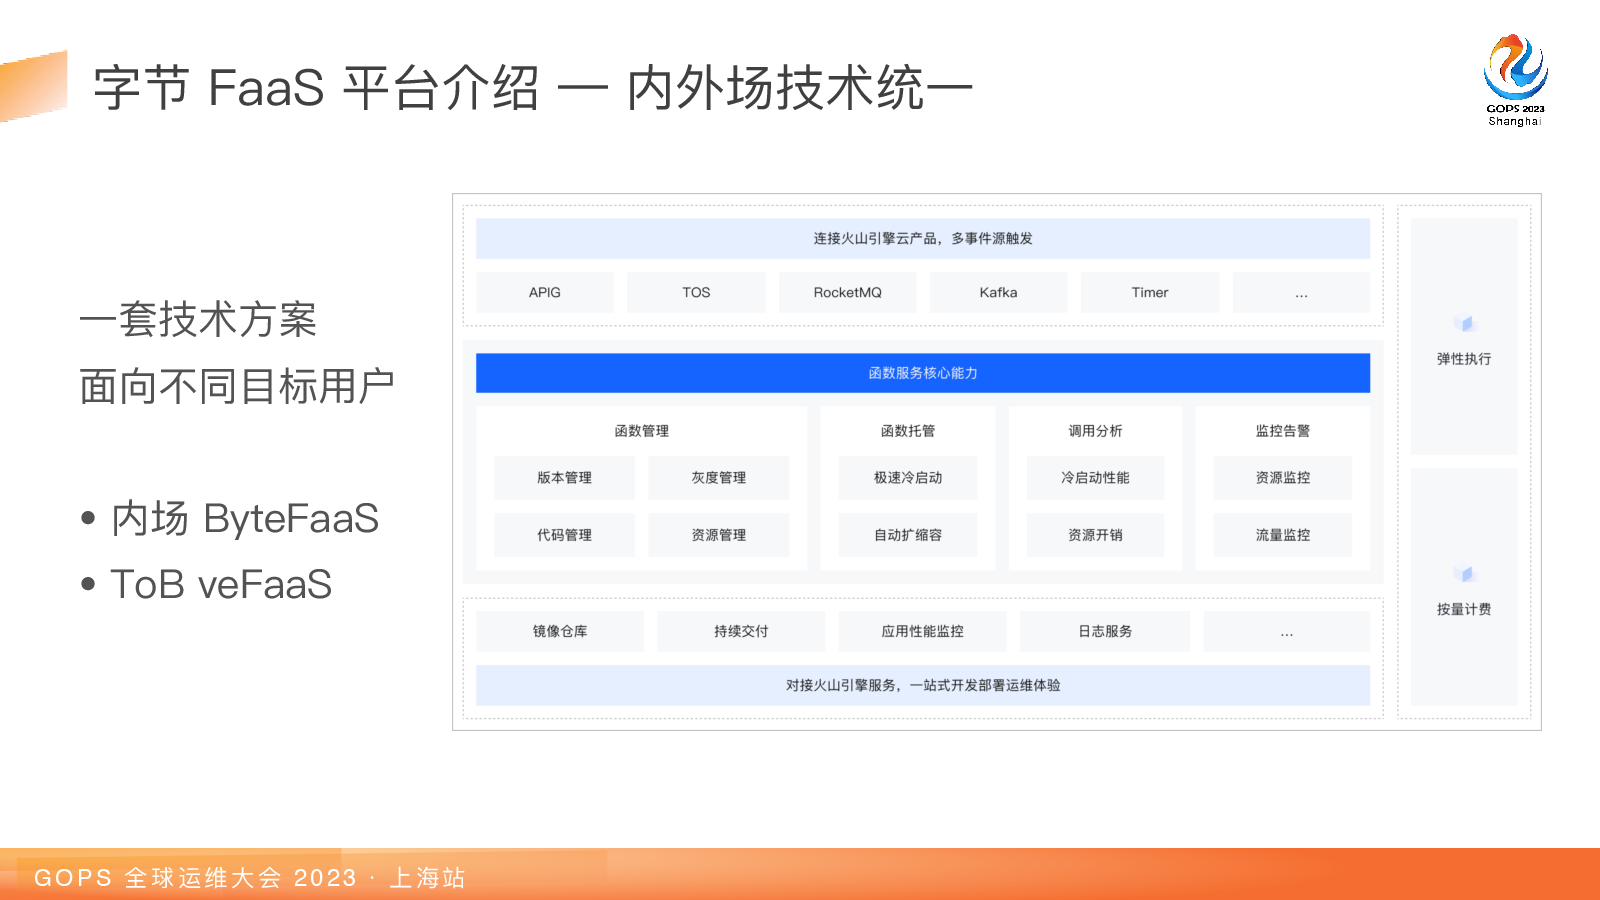Click the 资源开销 box
Screen dimensions: 1600x900
tap(1095, 535)
